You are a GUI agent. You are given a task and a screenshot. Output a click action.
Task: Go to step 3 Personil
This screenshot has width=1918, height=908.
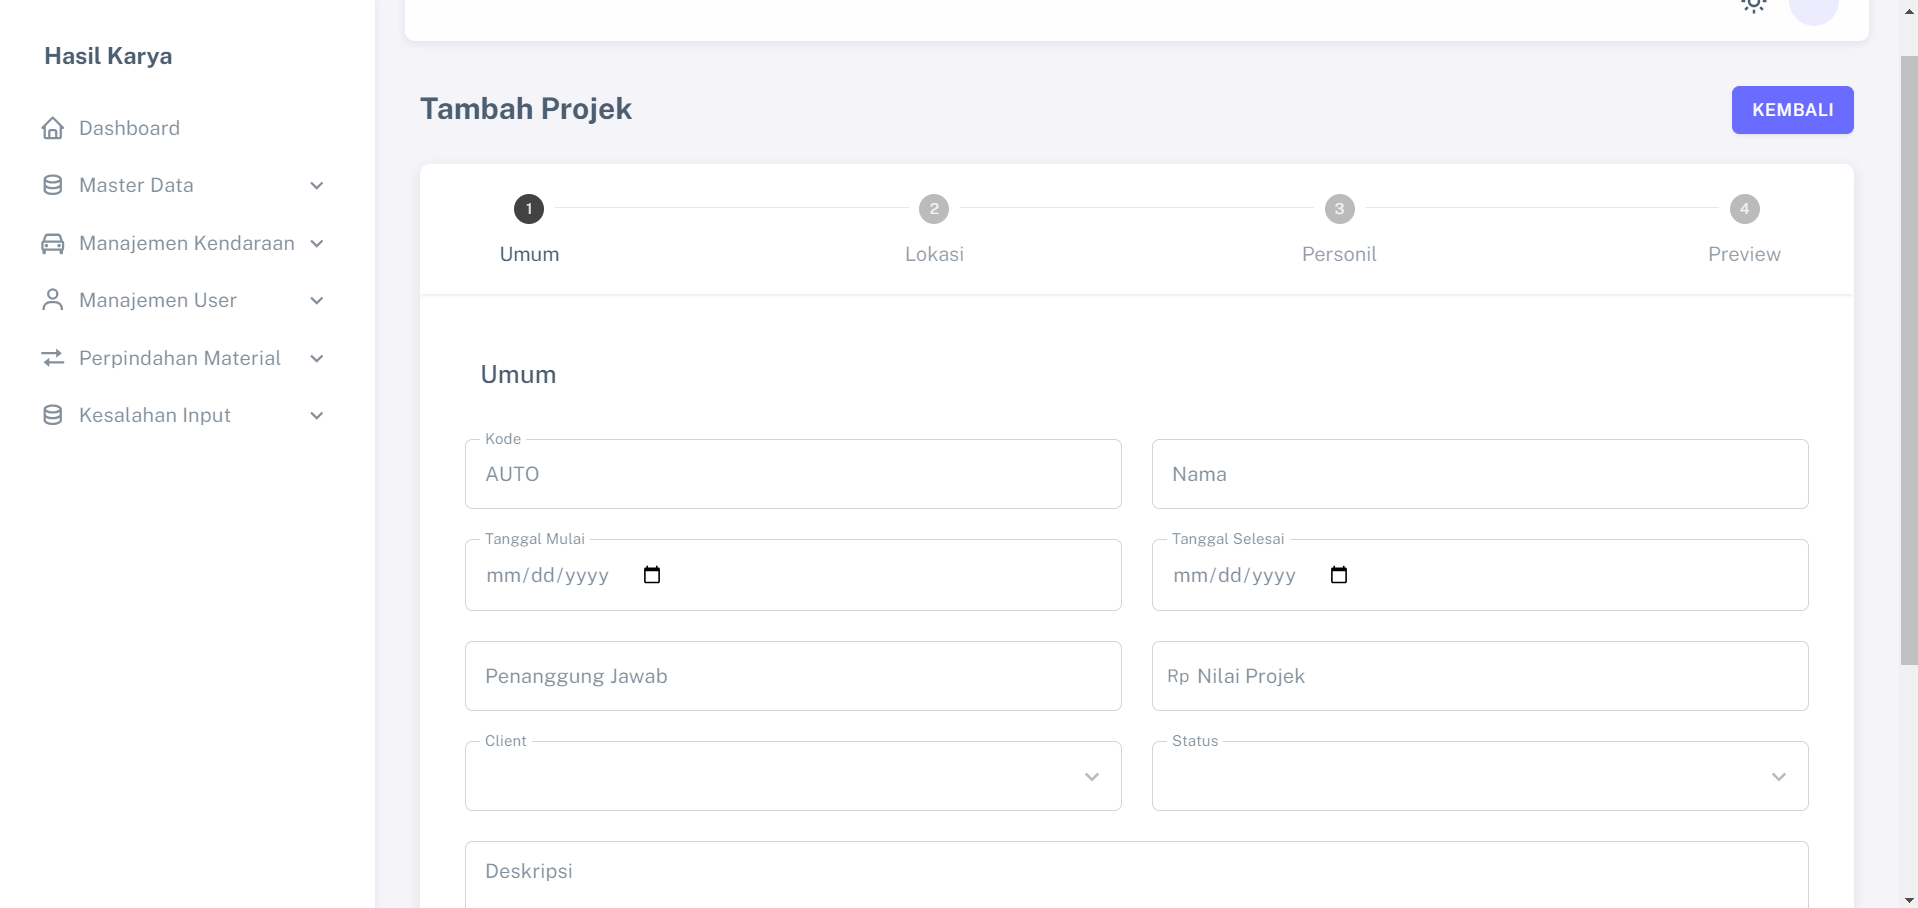pos(1339,210)
